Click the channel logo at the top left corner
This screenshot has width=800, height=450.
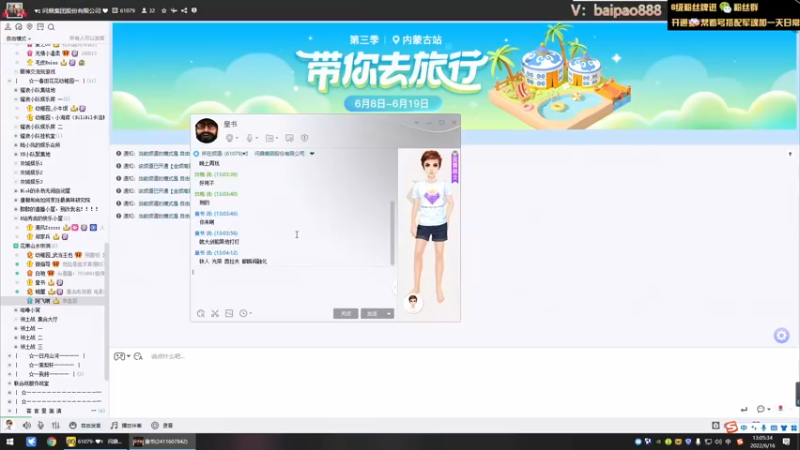pos(14,10)
